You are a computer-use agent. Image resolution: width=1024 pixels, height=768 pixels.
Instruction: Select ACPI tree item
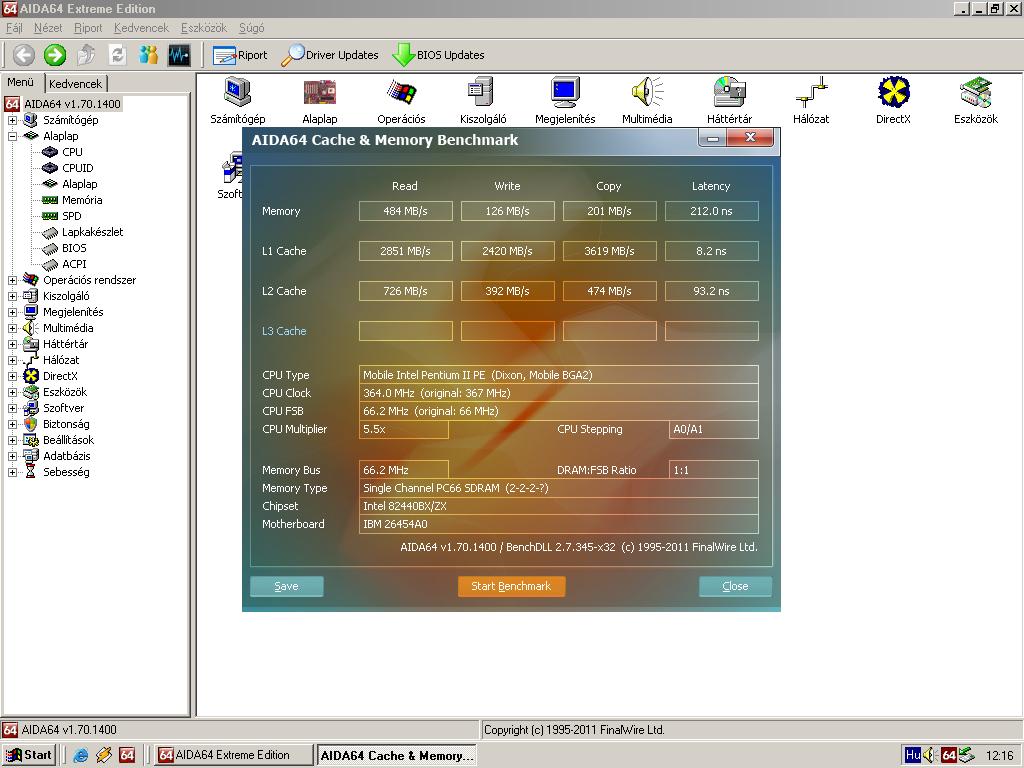tap(74, 264)
